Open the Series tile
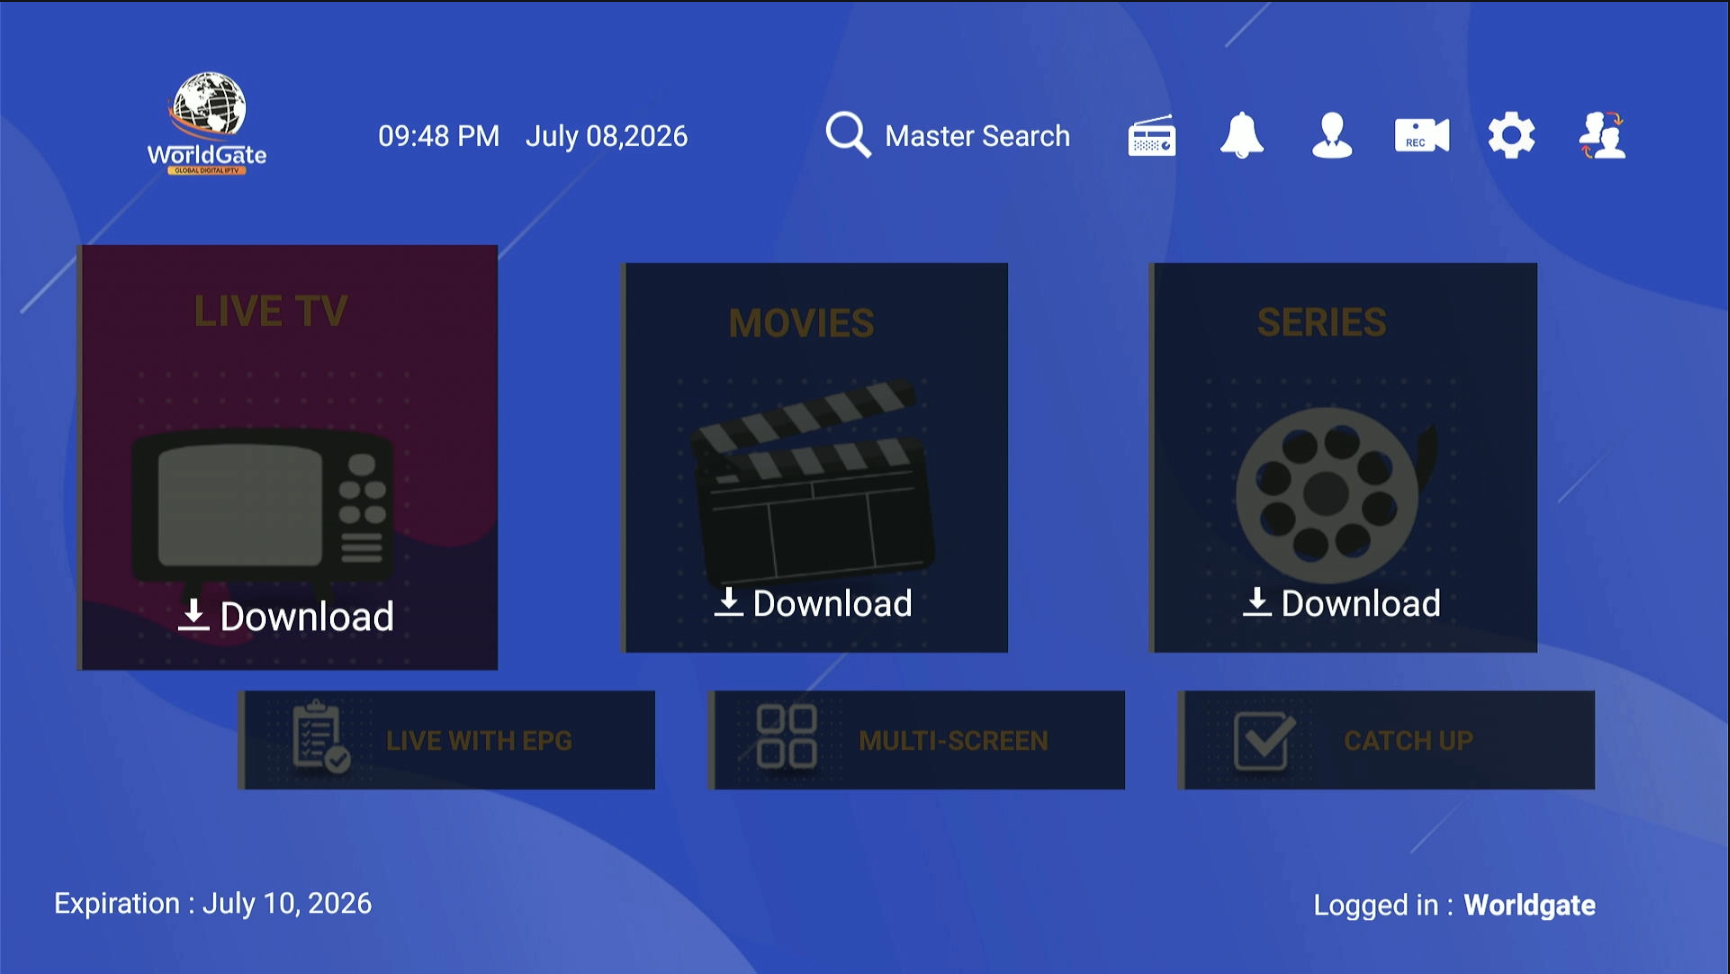This screenshot has width=1730, height=974. click(1344, 458)
